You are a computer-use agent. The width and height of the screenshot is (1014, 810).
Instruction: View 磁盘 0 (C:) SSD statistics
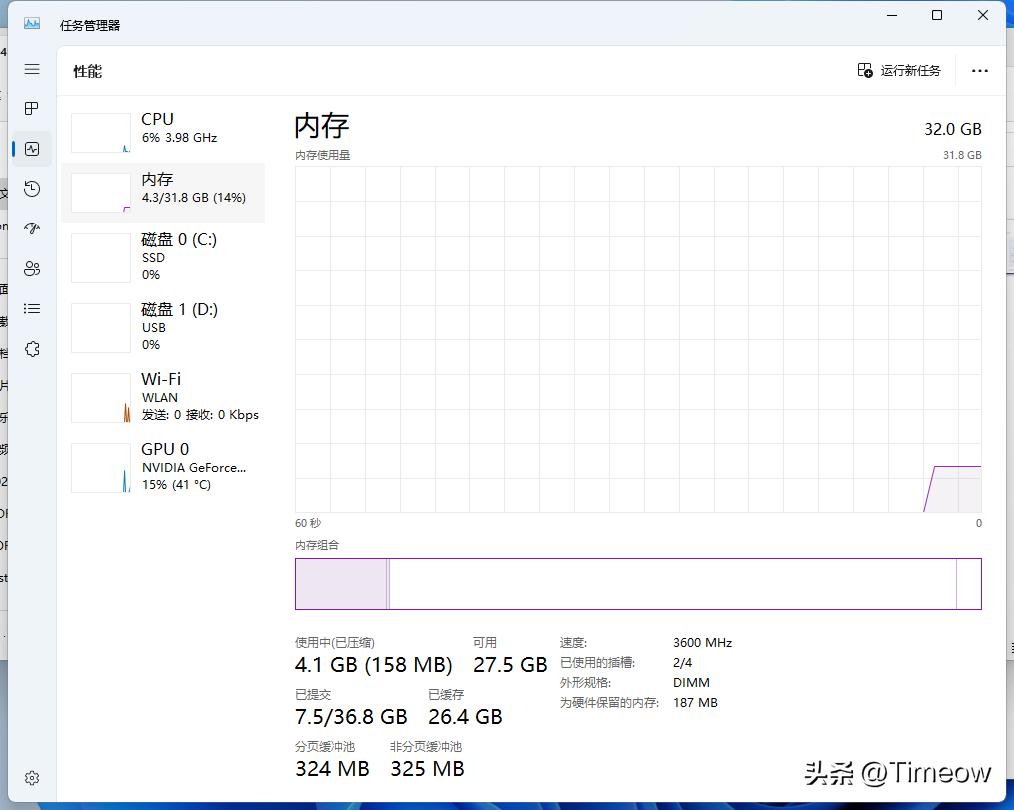tap(165, 257)
